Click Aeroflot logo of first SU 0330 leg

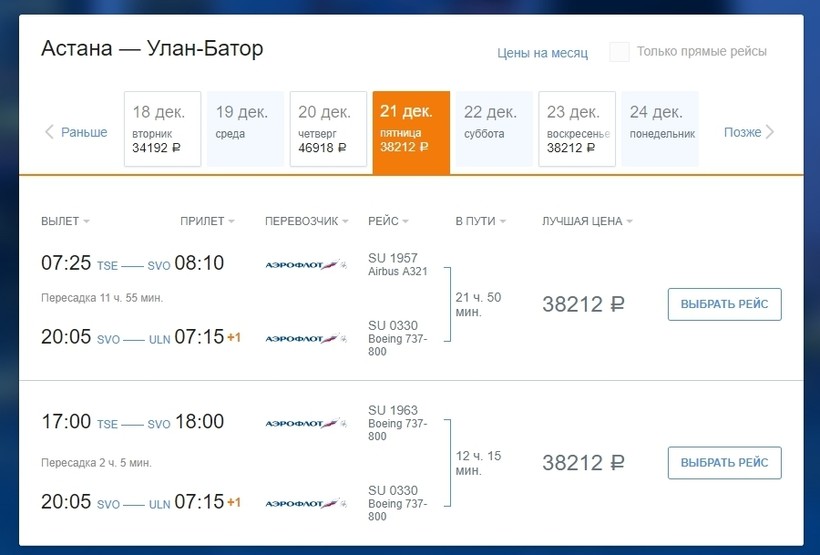coord(306,338)
